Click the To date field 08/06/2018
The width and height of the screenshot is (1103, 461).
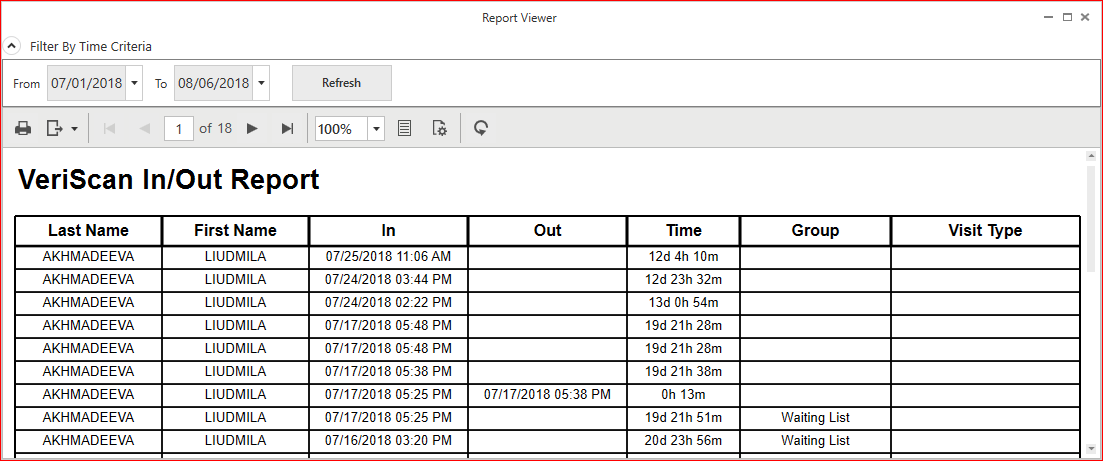click(213, 84)
